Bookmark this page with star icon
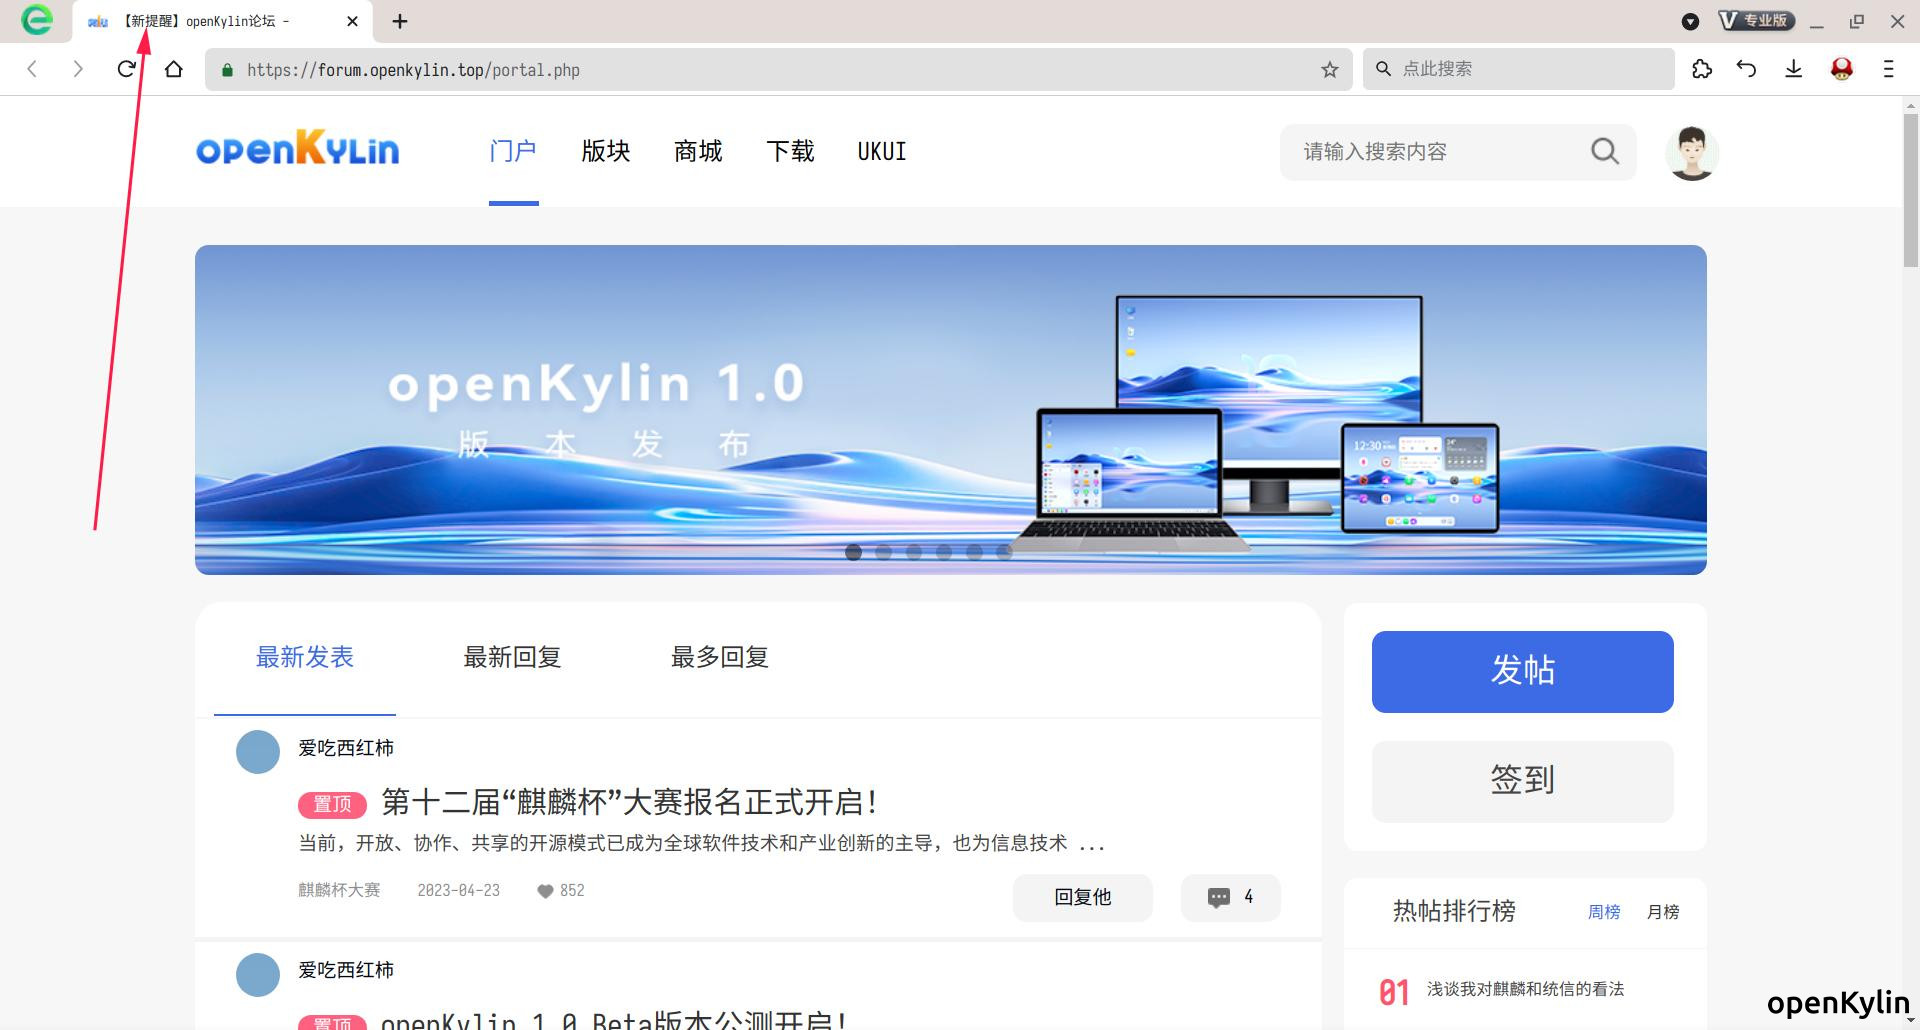Viewport: 1920px width, 1030px height. pyautogui.click(x=1329, y=70)
